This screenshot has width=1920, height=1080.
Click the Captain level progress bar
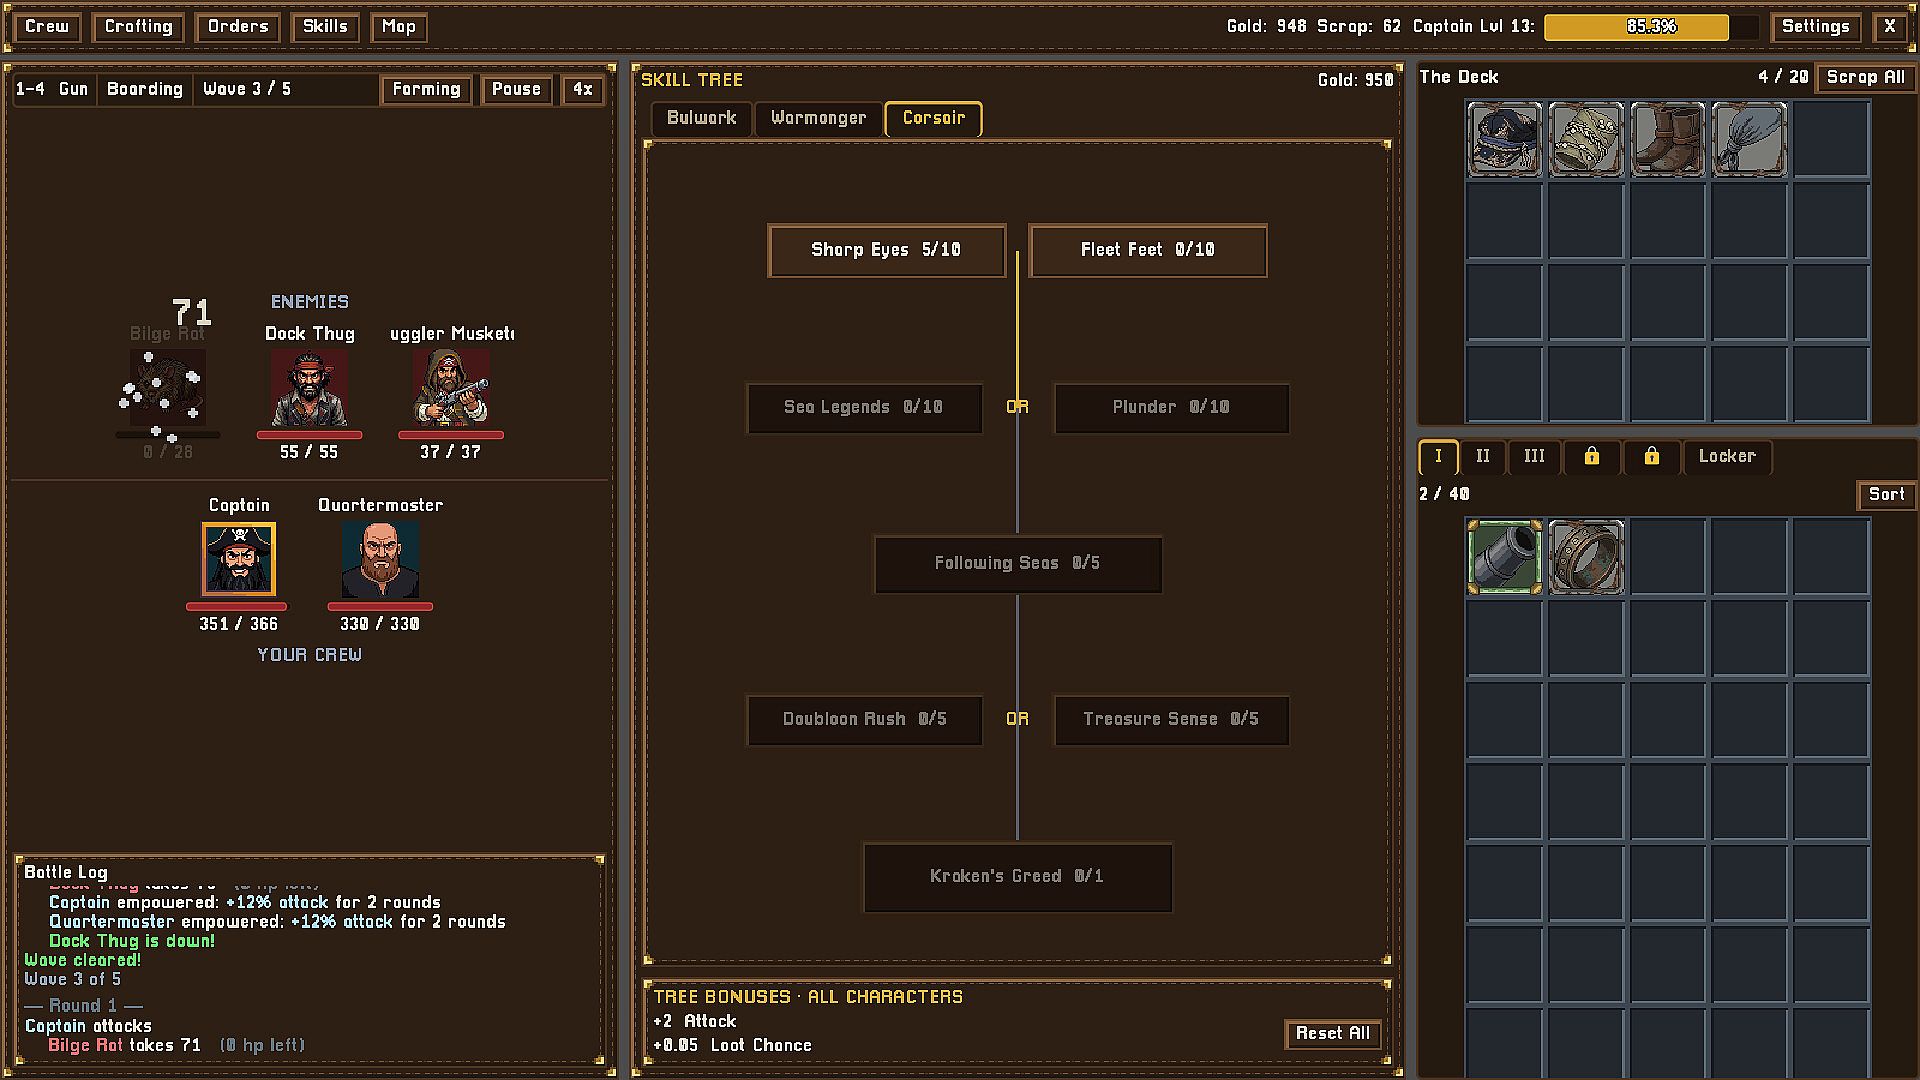1651,27
